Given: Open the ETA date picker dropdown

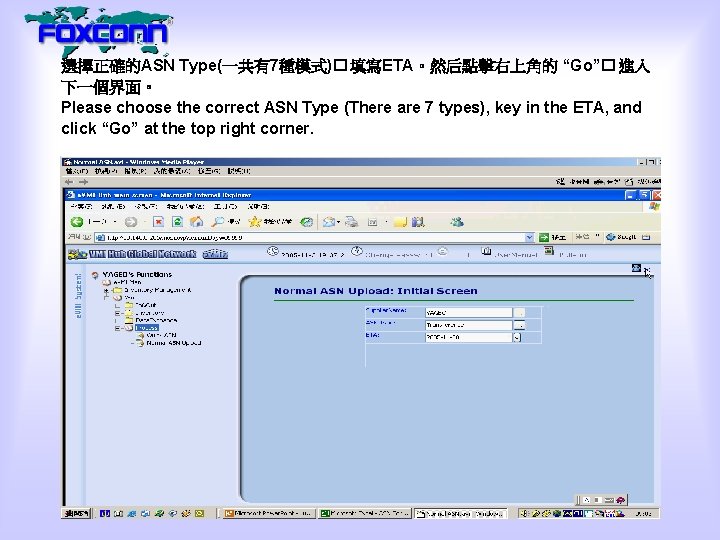Looking at the screenshot, I should tap(517, 338).
